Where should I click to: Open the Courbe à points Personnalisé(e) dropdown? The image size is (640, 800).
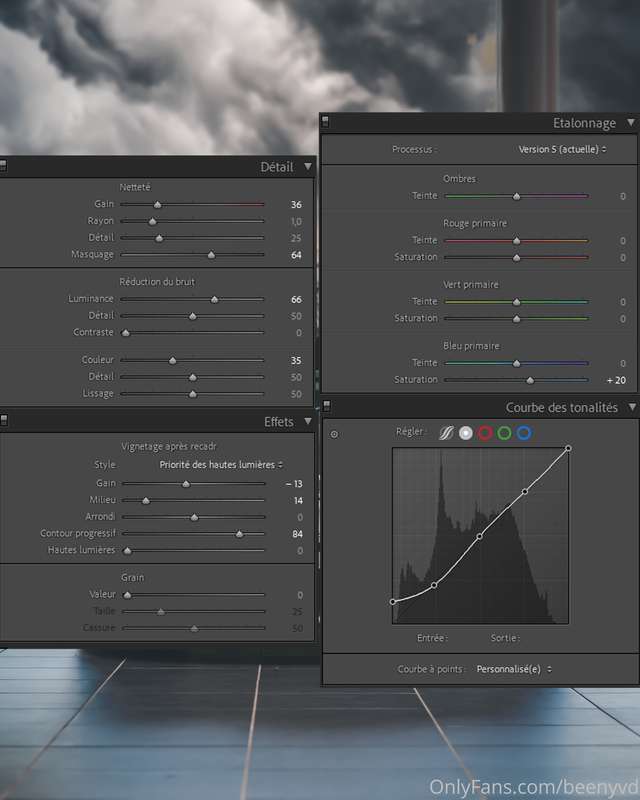tap(514, 669)
